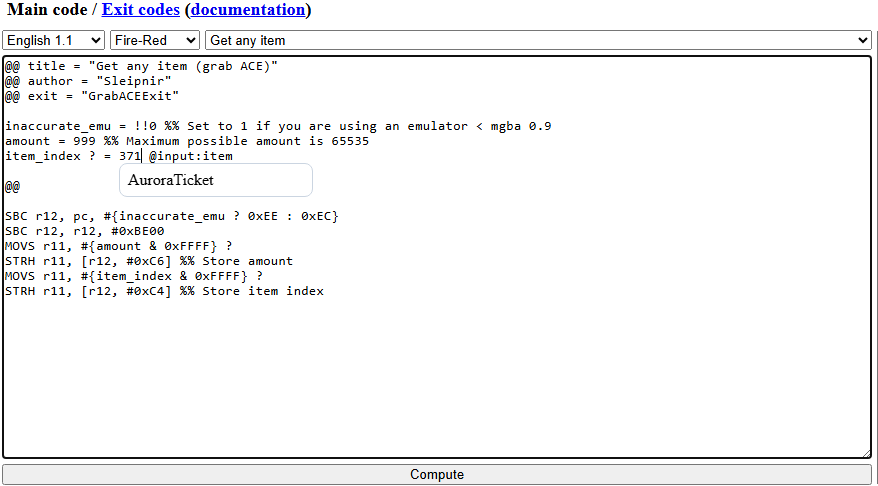Click the author line "Sleipnir"
878x486 pixels.
[88, 81]
